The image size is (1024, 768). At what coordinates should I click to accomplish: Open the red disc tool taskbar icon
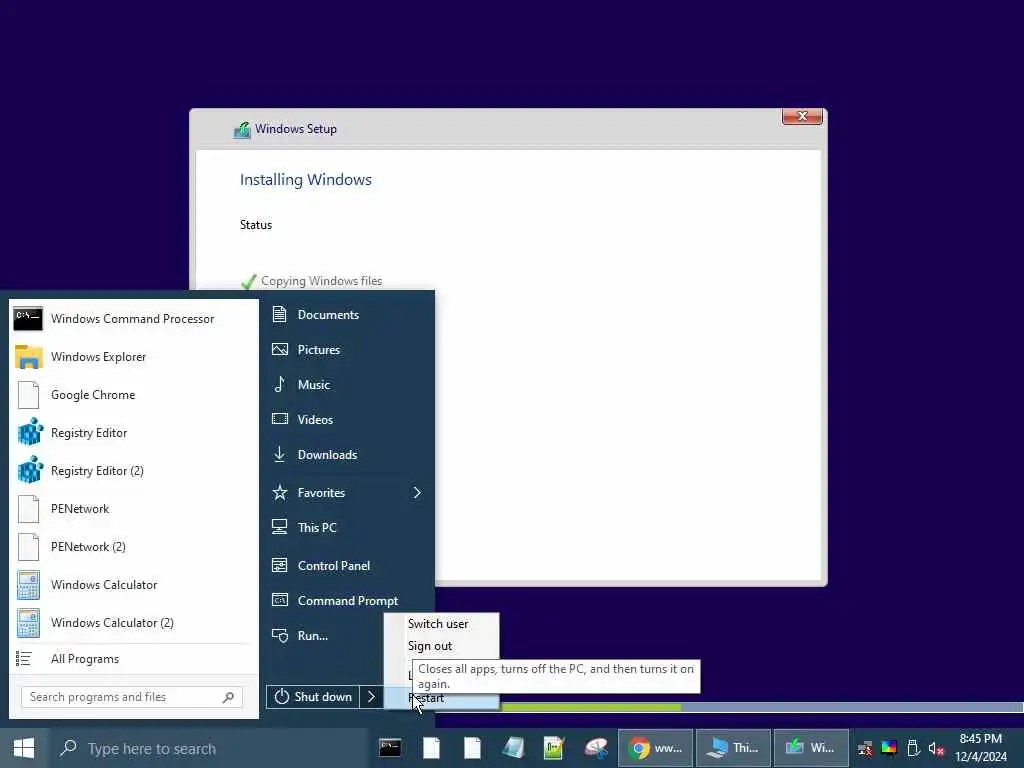[596, 748]
